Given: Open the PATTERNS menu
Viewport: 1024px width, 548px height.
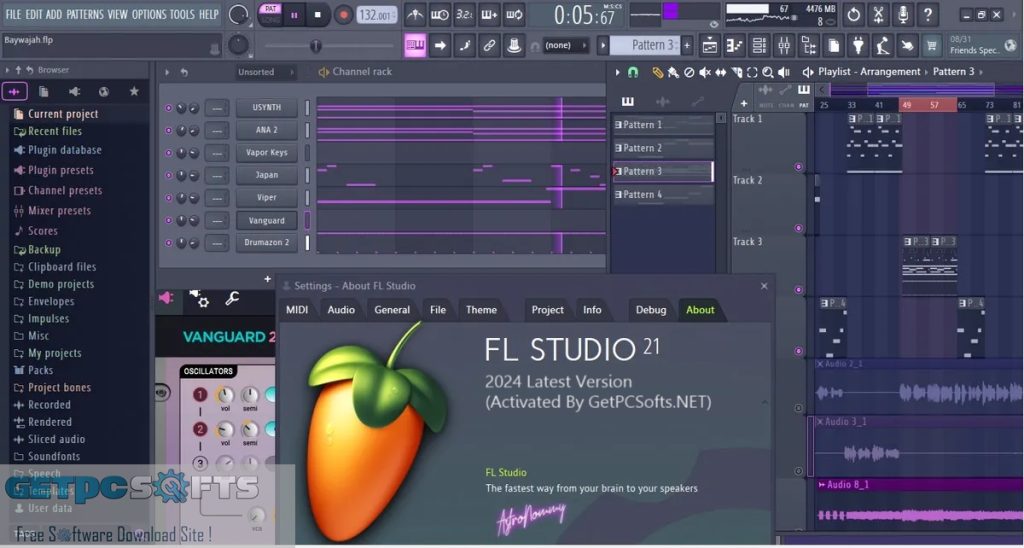Looking at the screenshot, I should tap(84, 14).
